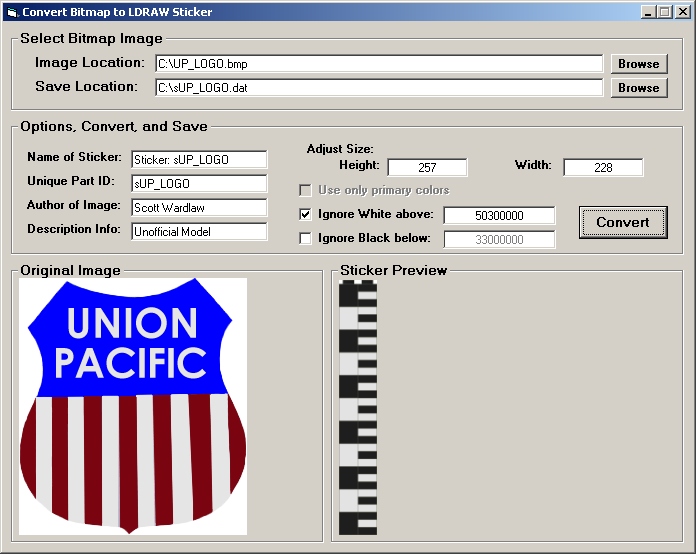
Task: Enable 'Ignore Black below' checkbox
Action: click(305, 238)
